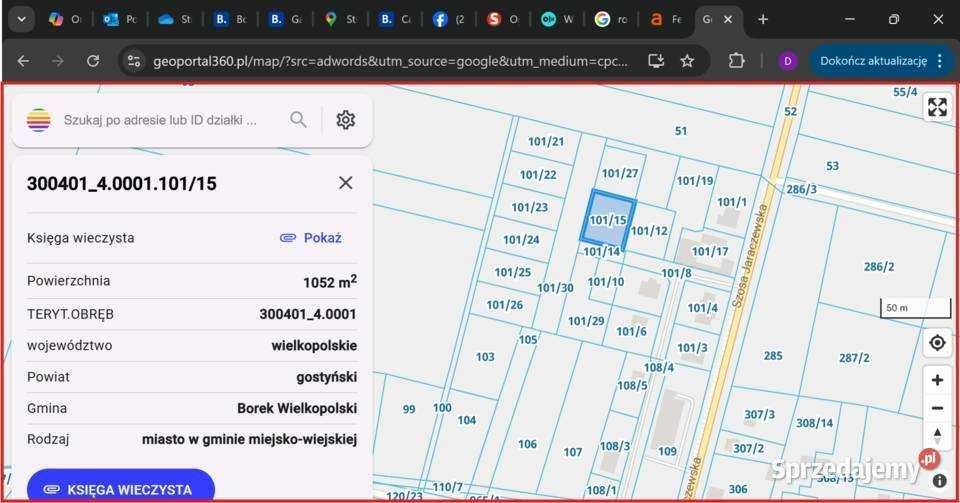Toggle fullscreen map view
The image size is (960, 503).
pos(937,107)
